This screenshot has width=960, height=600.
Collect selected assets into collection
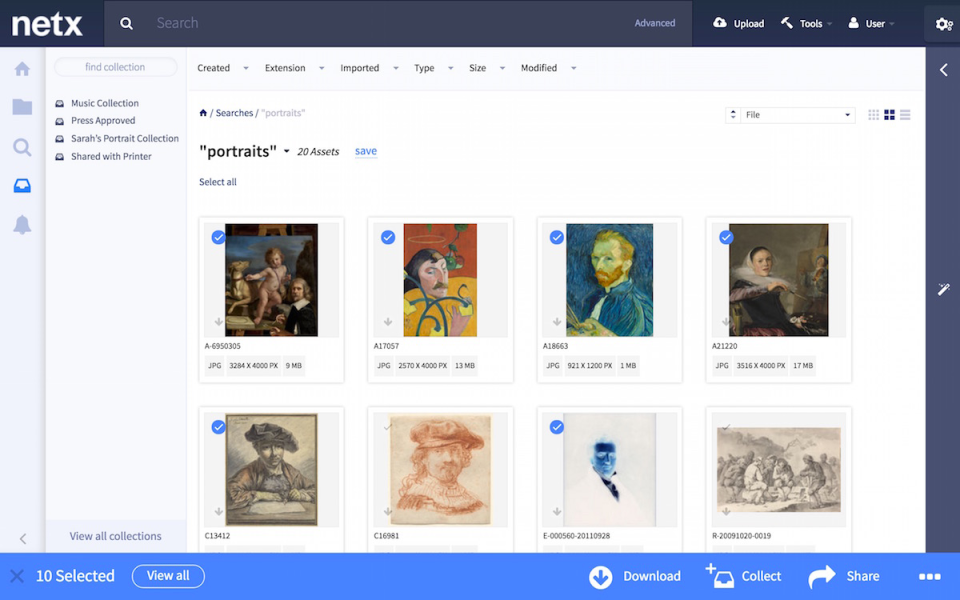[x=743, y=576]
